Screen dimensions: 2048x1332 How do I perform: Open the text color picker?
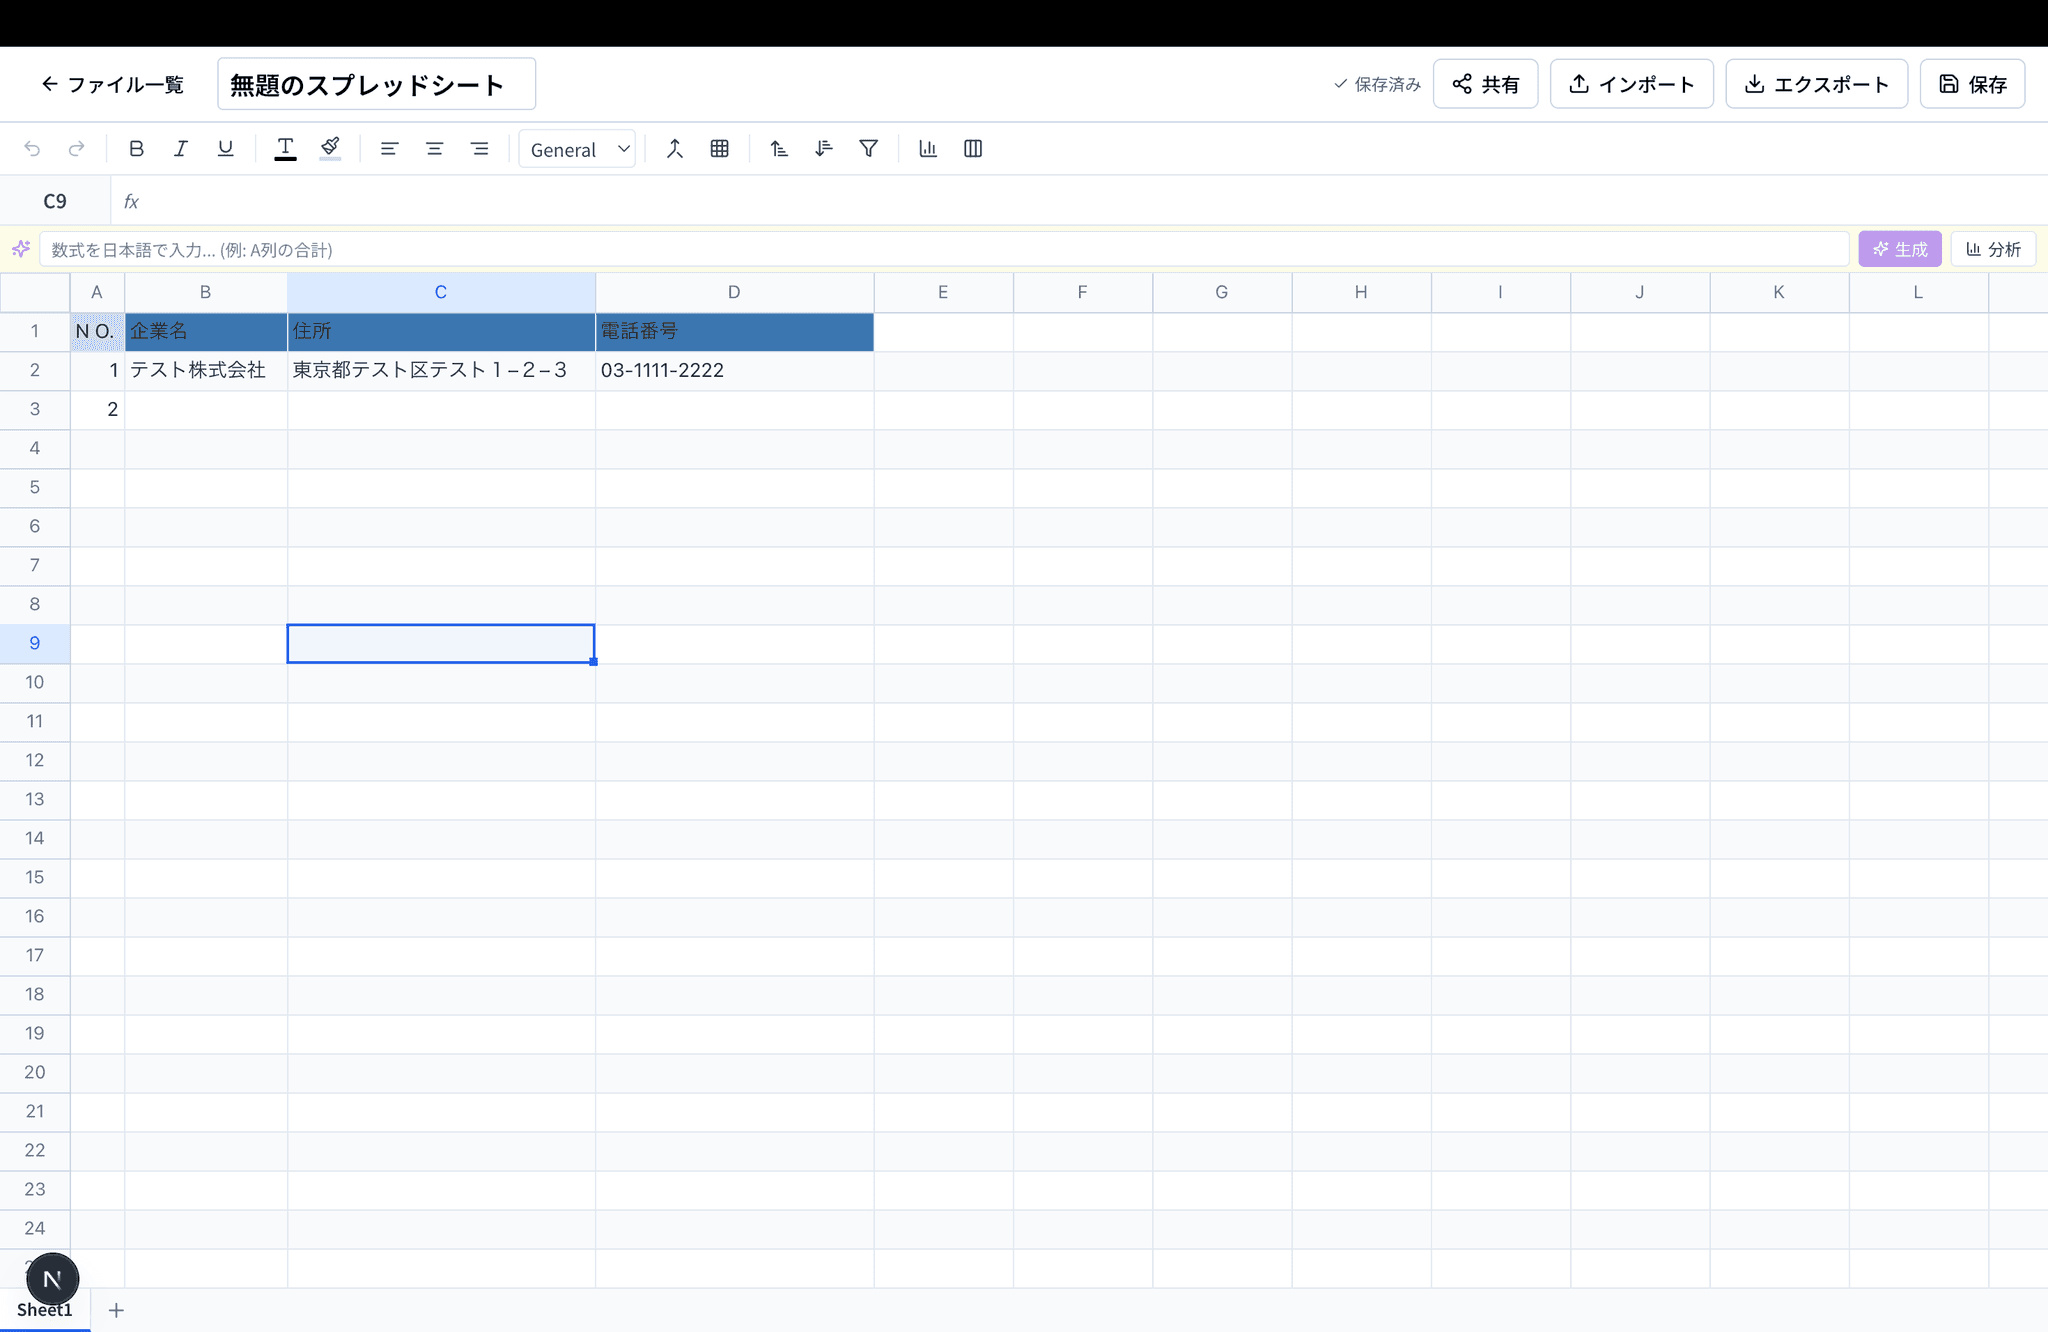(285, 149)
